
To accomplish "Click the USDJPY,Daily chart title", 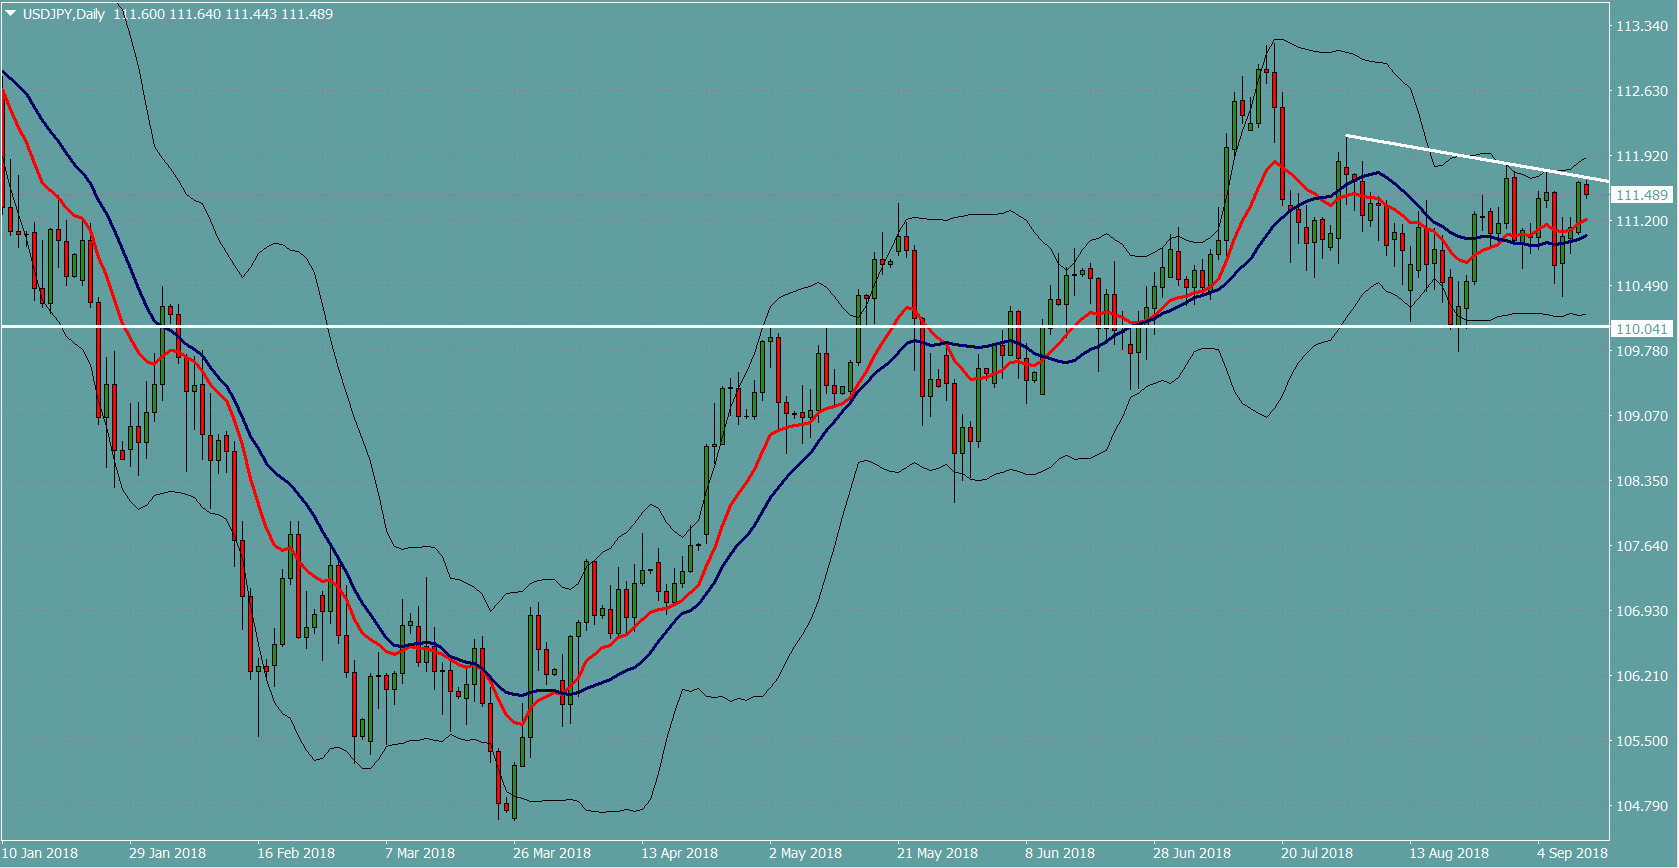I will tap(63, 14).
